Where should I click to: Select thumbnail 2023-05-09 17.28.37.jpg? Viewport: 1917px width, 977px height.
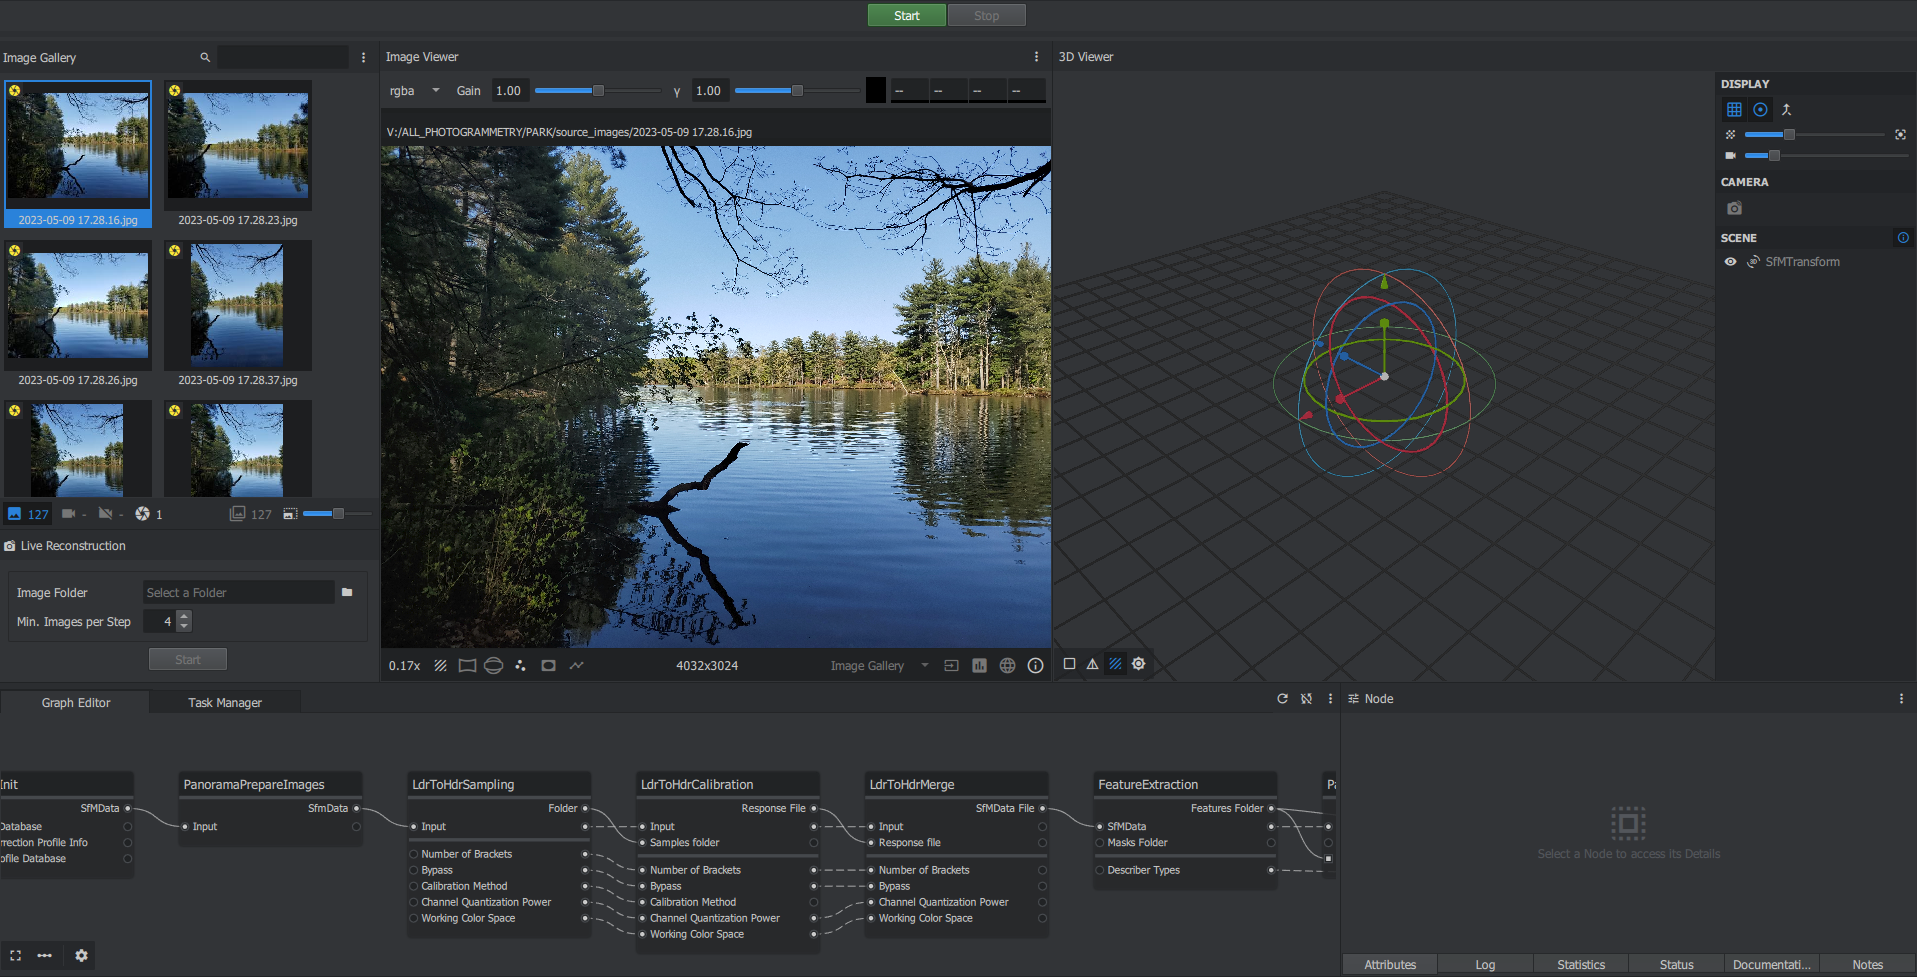pos(238,314)
